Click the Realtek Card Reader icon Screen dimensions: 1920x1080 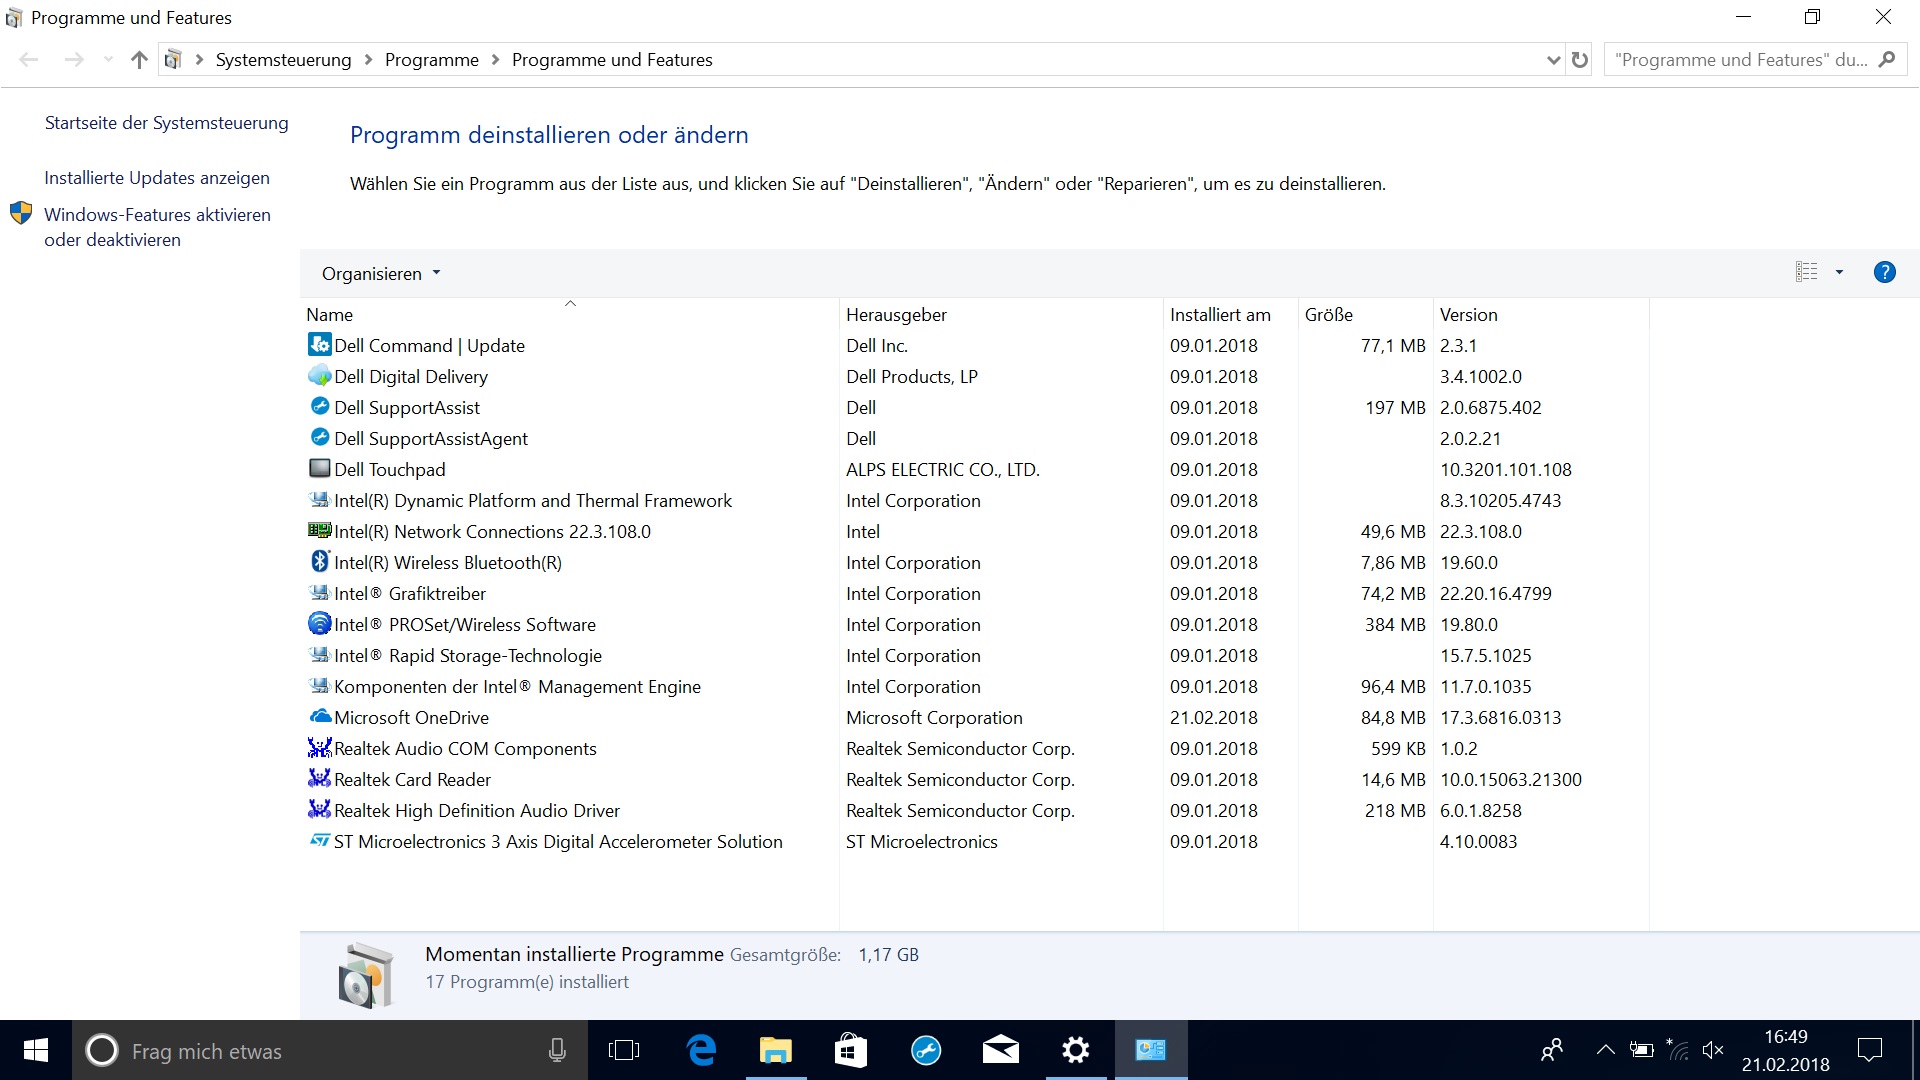click(x=319, y=779)
